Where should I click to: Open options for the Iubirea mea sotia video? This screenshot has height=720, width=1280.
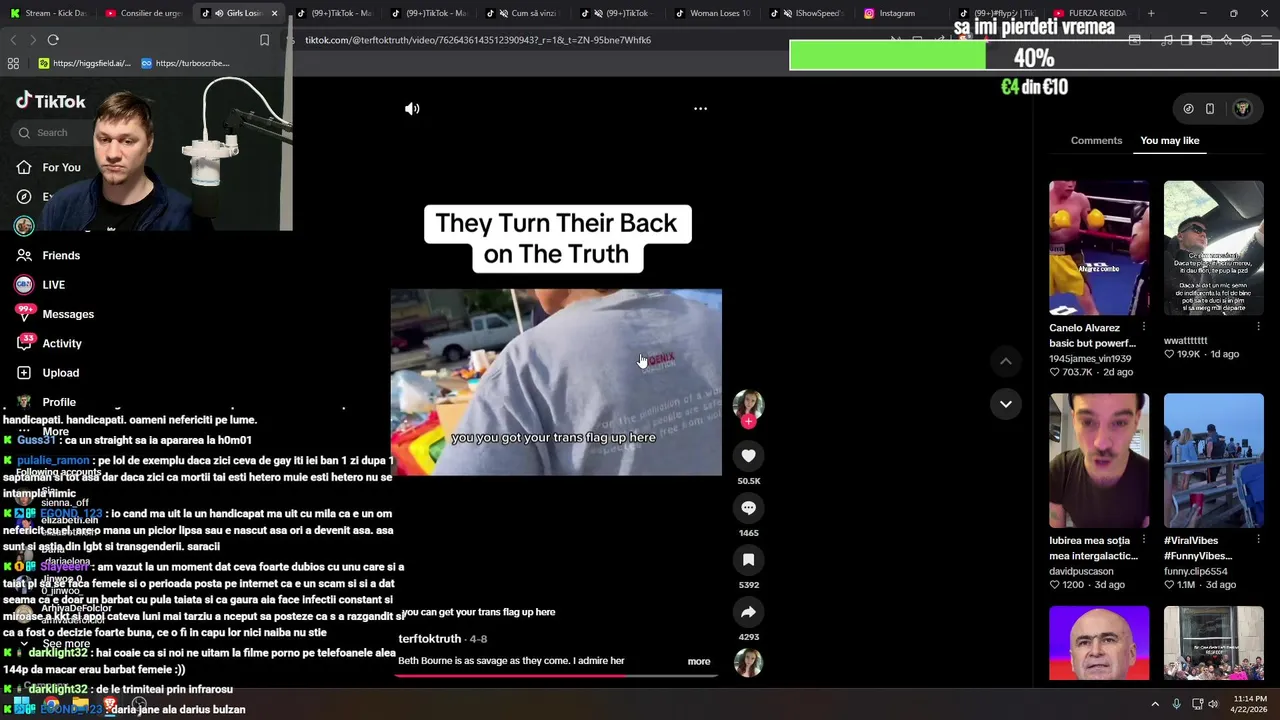coord(1144,540)
